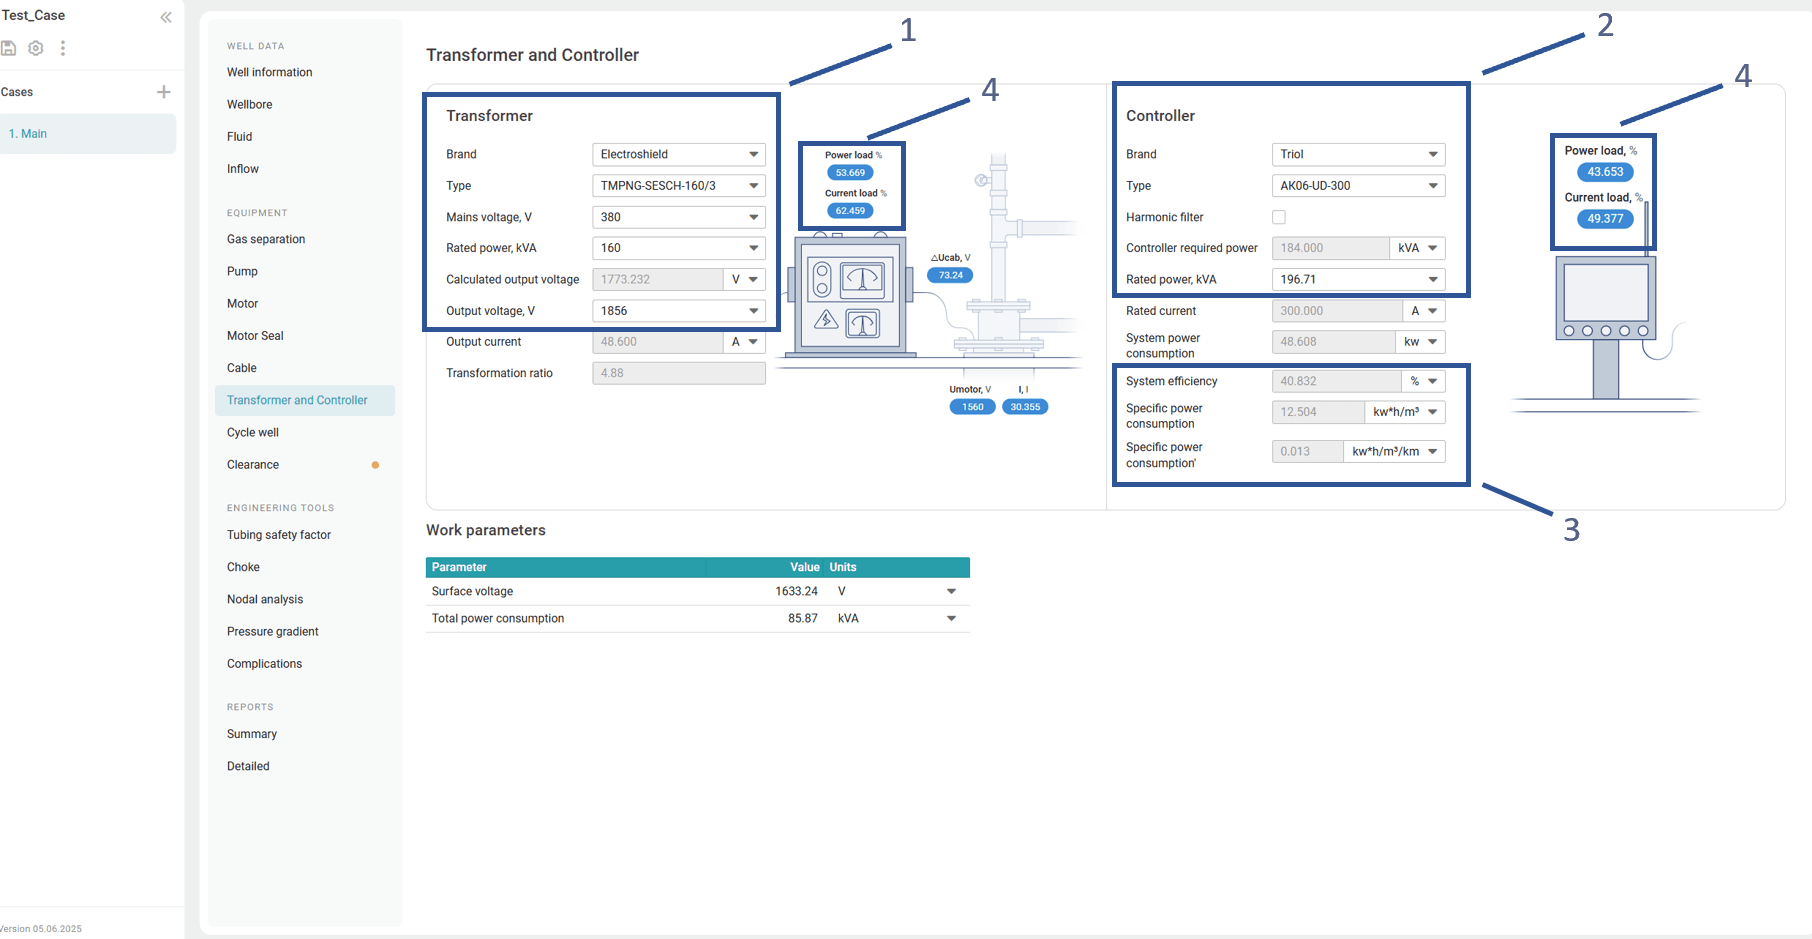
Task: Open the Surface voltage units dropdown
Action: point(951,592)
